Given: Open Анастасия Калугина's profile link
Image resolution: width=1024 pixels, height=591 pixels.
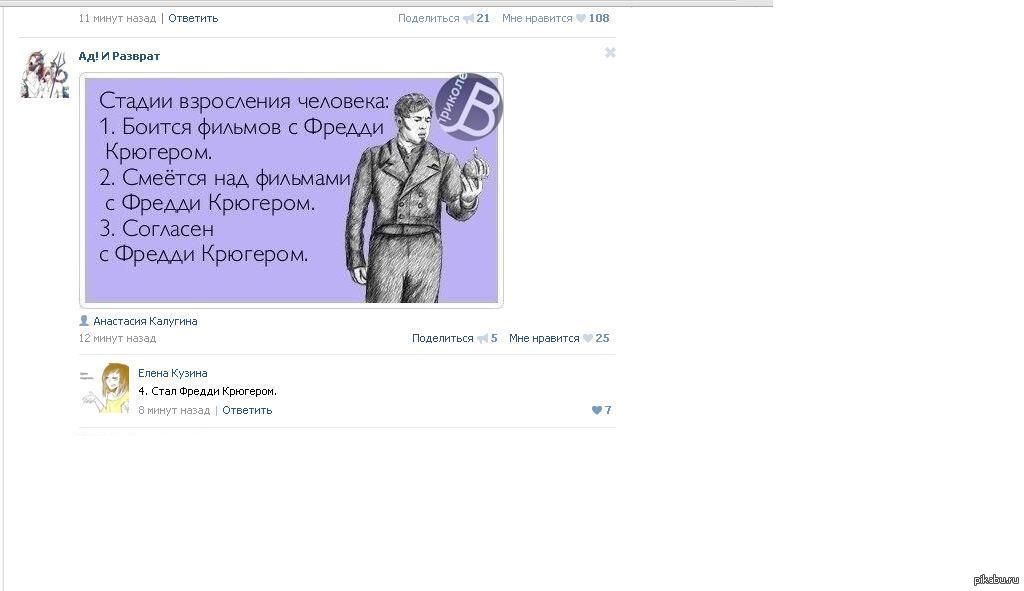Looking at the screenshot, I should 145,321.
